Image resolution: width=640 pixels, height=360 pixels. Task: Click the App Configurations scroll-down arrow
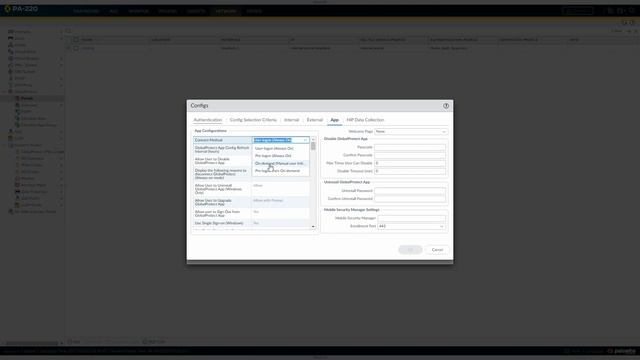(313, 227)
